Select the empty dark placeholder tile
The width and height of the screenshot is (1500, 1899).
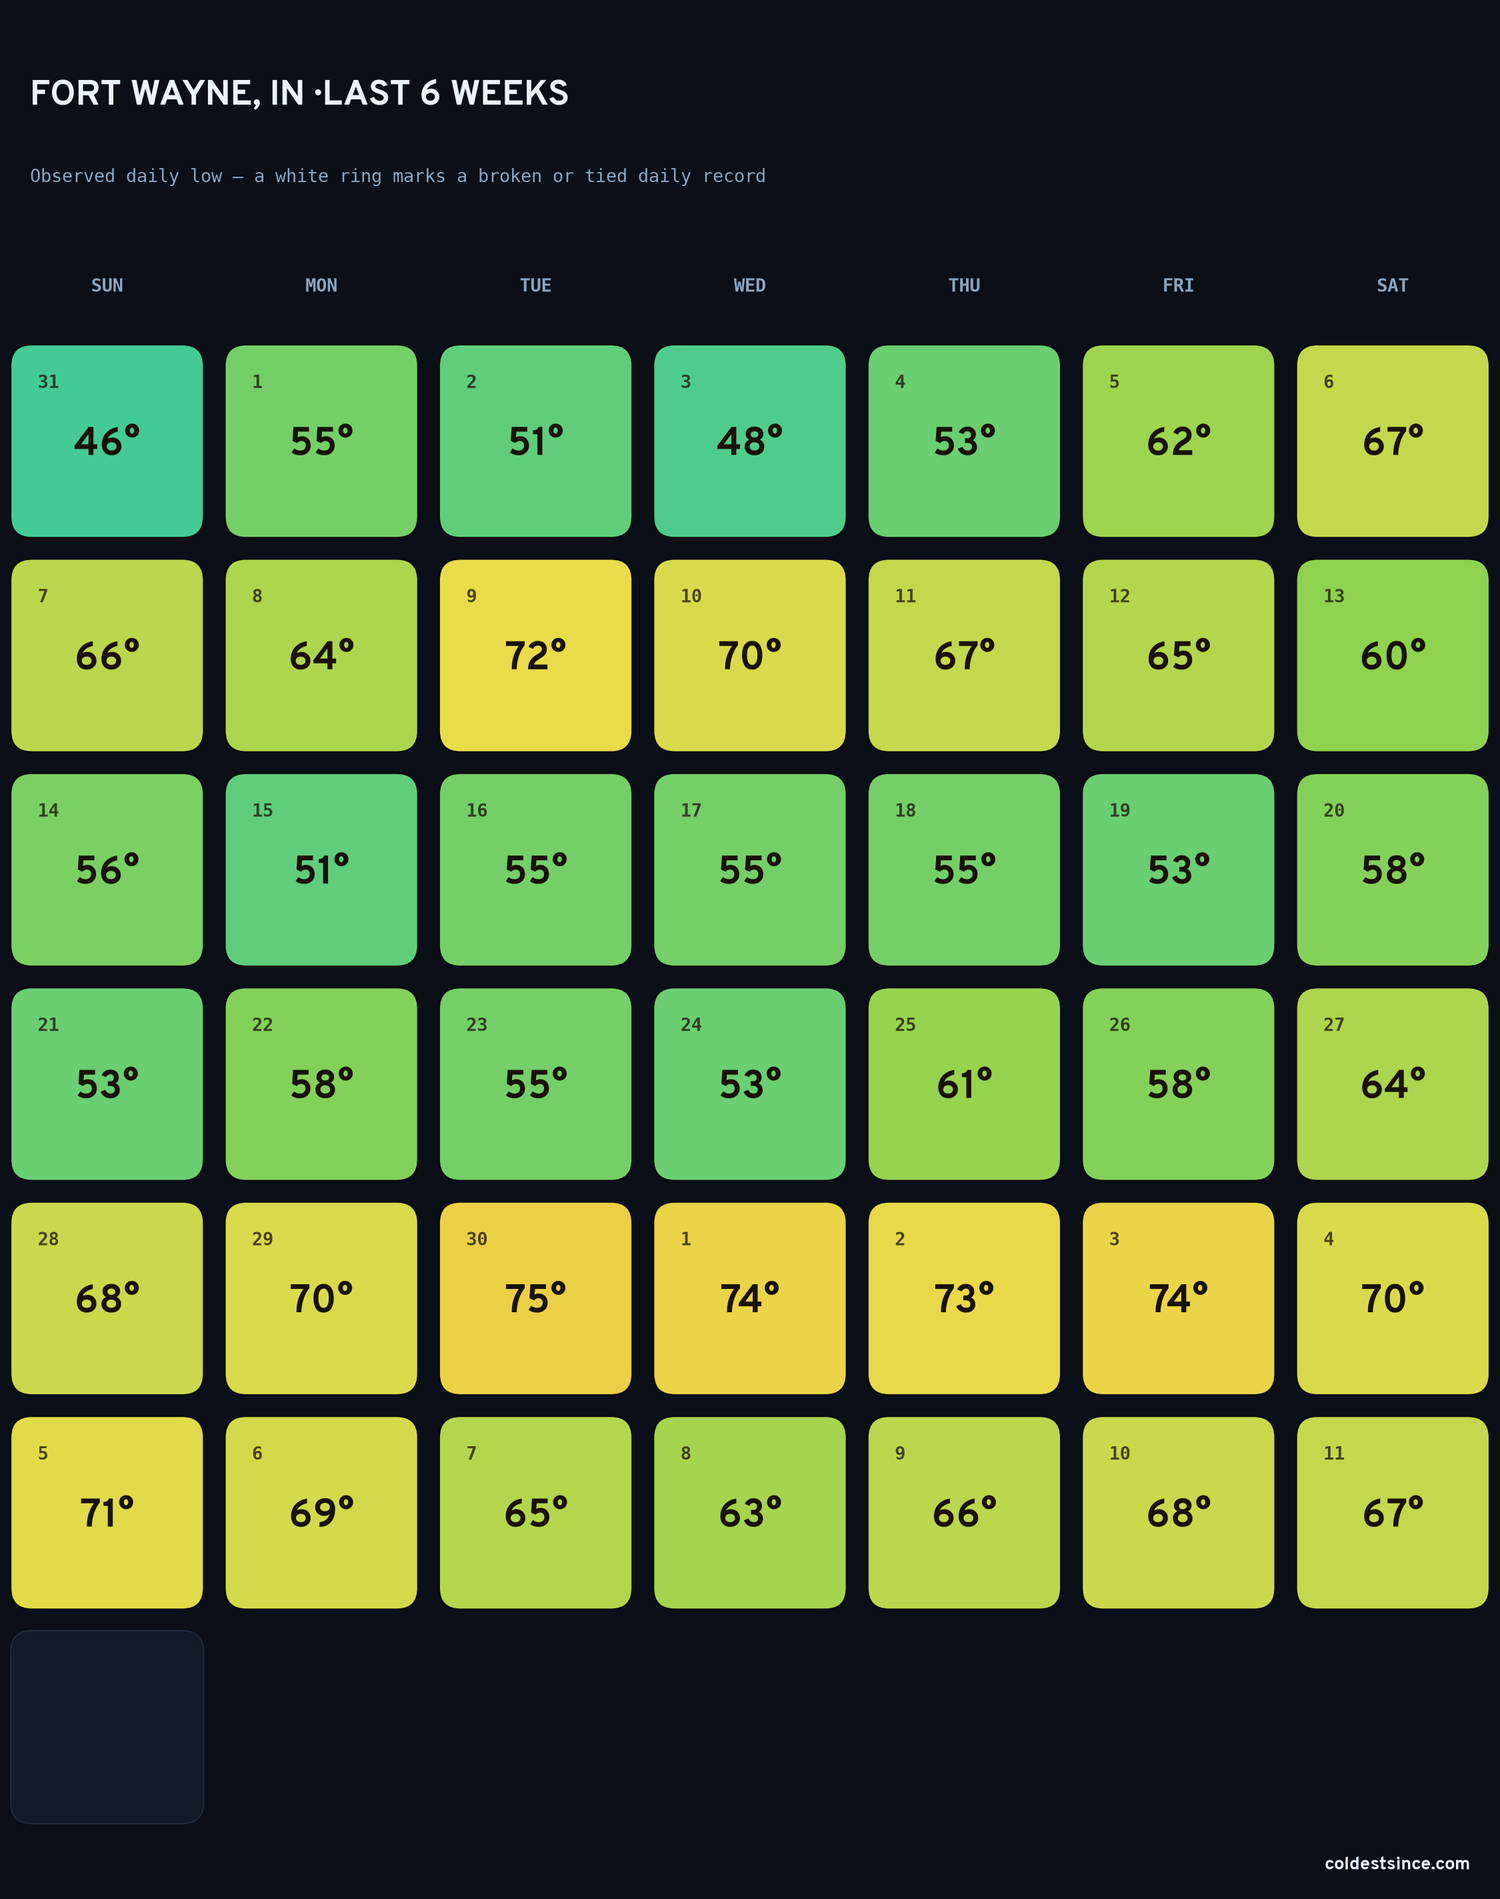tap(107, 1727)
